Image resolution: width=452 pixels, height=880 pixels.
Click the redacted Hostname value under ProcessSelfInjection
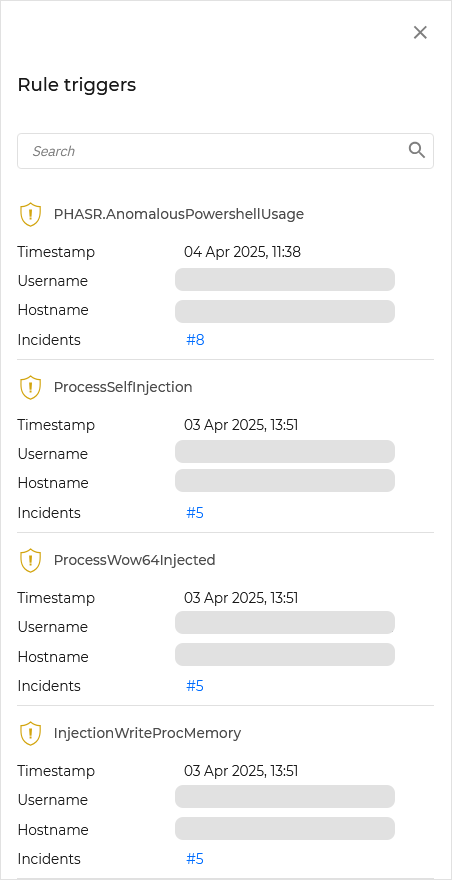285,480
